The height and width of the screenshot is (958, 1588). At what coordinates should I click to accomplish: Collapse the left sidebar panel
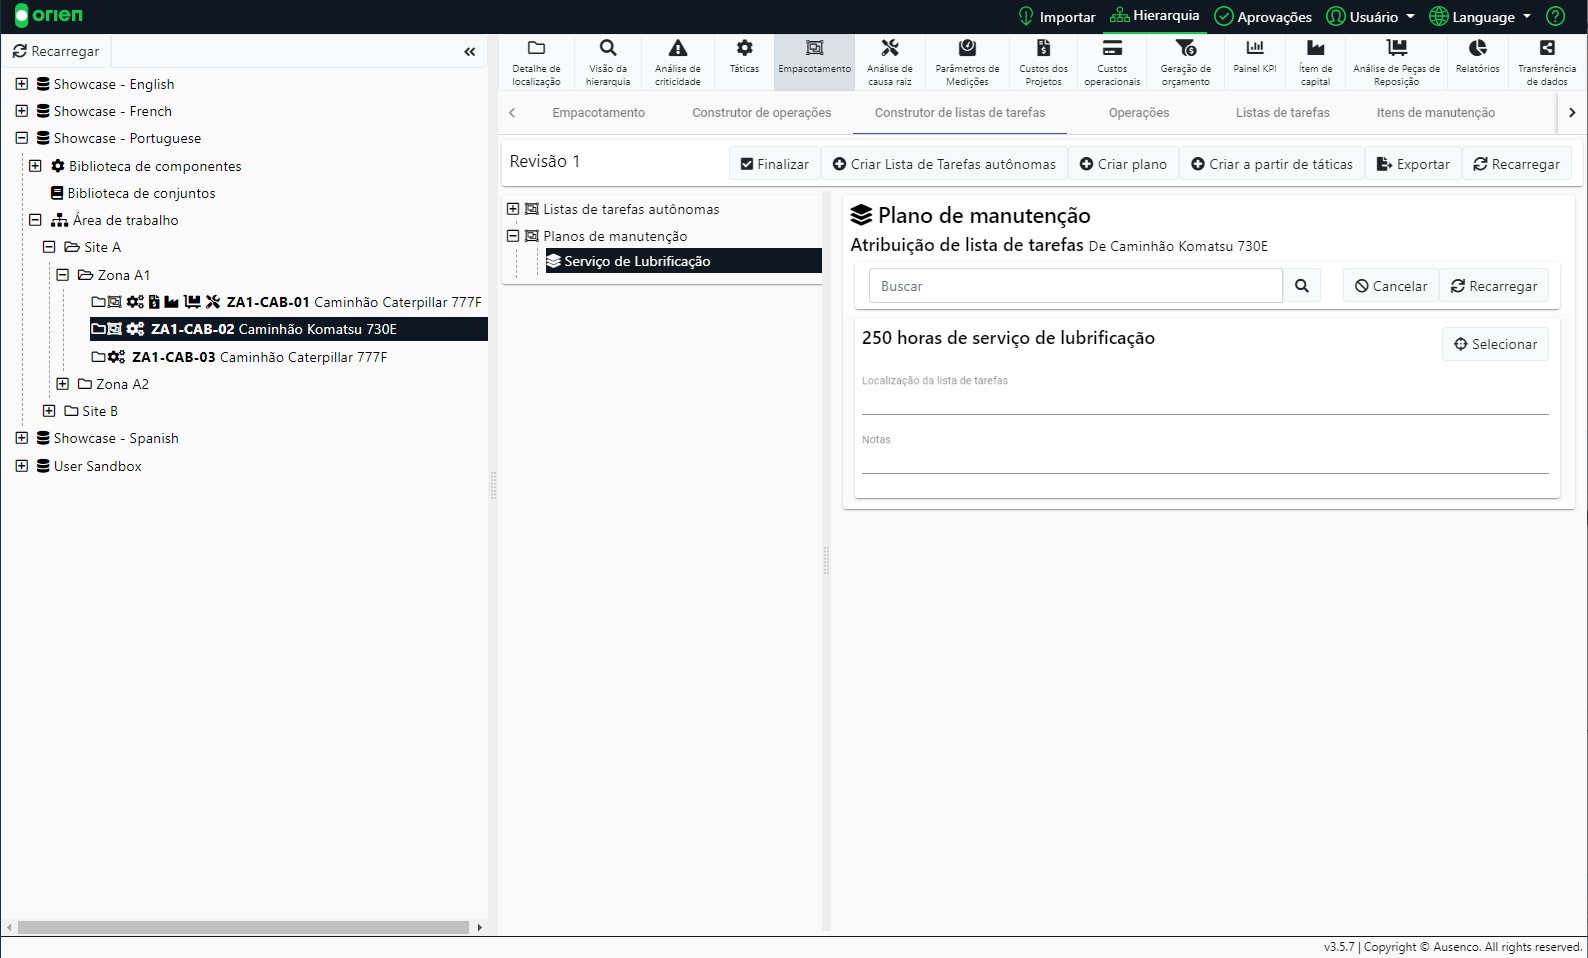click(469, 51)
